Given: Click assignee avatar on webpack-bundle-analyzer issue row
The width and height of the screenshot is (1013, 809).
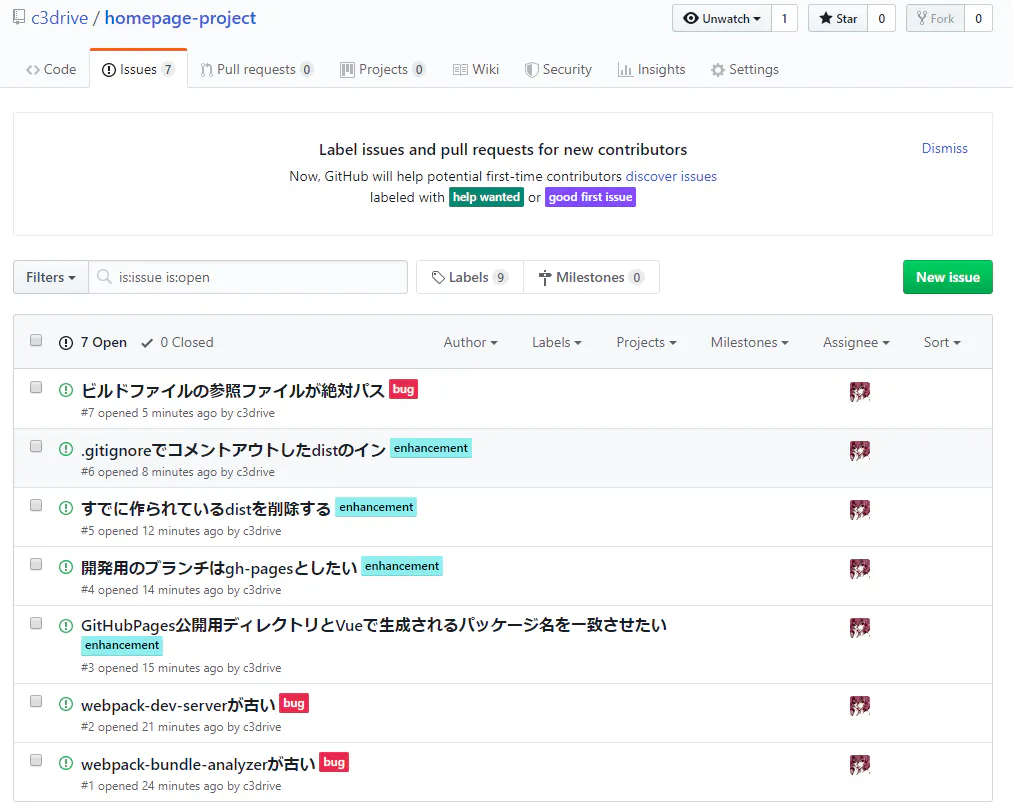Looking at the screenshot, I should [860, 764].
